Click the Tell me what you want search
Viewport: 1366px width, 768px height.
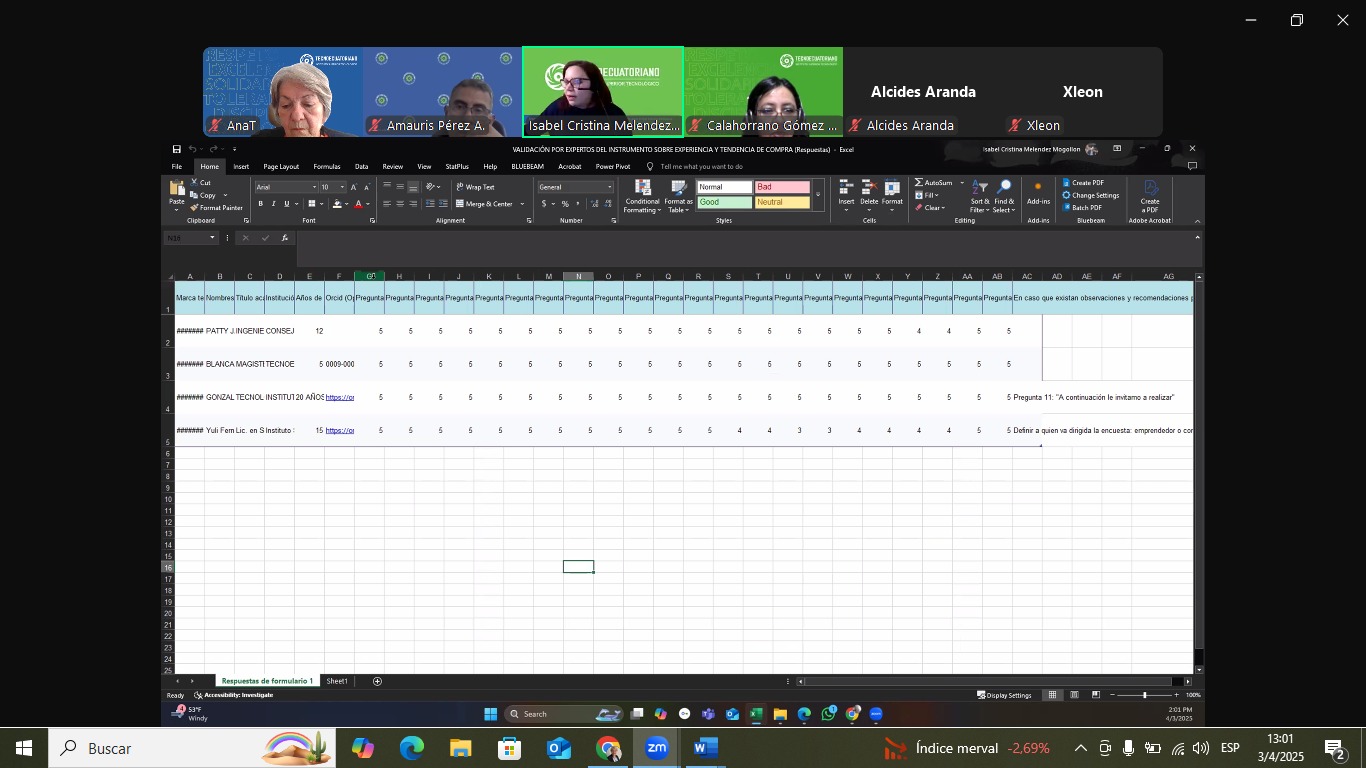[x=701, y=167]
